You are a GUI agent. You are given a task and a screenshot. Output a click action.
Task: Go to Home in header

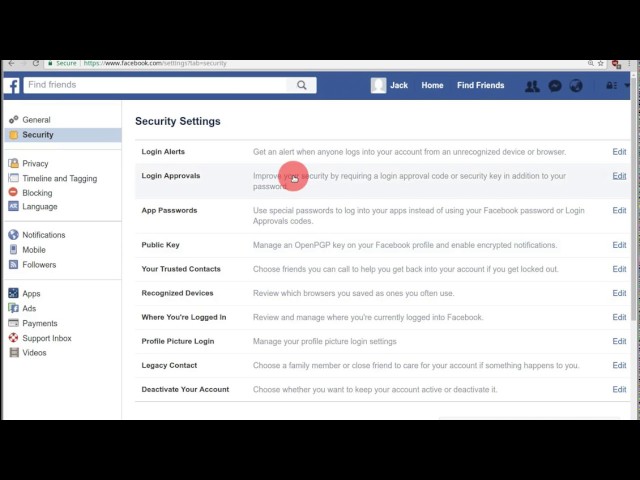[x=432, y=85]
